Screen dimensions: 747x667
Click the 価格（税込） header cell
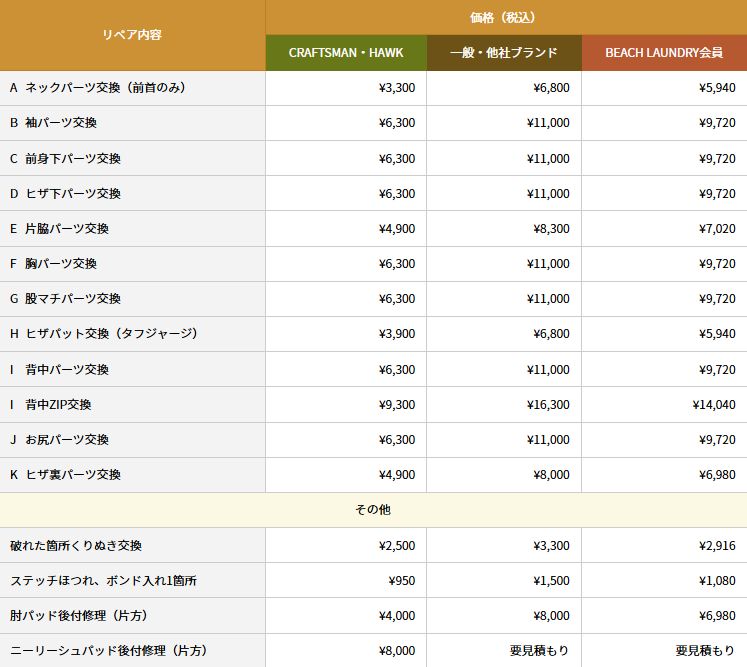505,17
